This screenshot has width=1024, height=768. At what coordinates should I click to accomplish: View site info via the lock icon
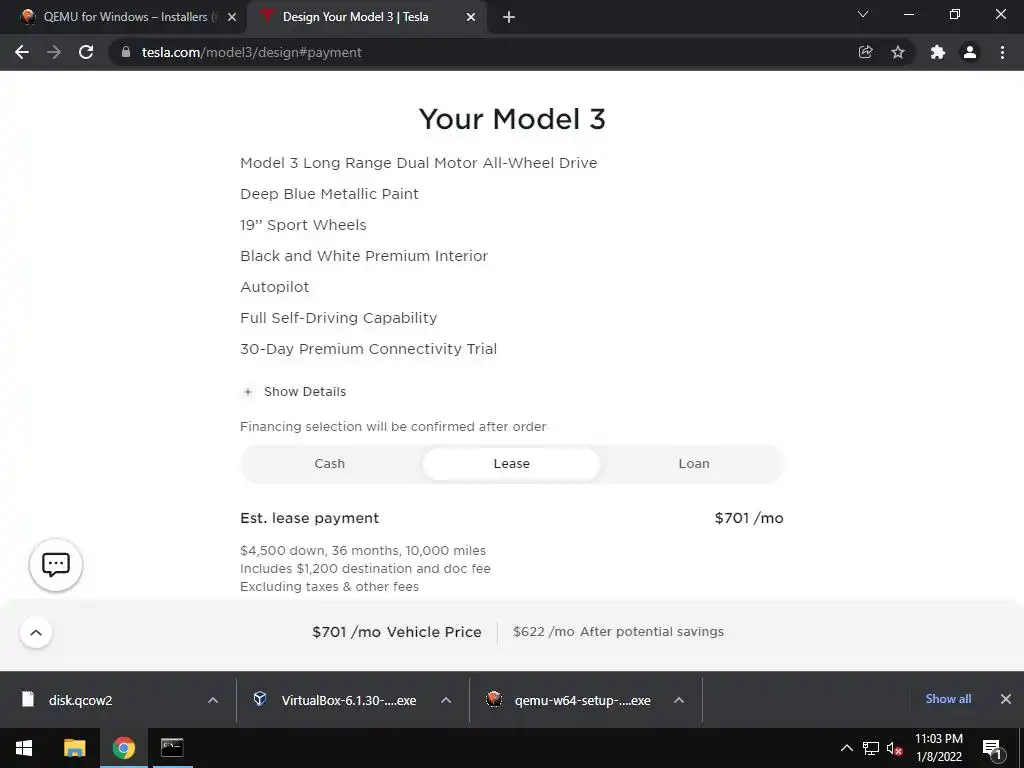tap(126, 52)
